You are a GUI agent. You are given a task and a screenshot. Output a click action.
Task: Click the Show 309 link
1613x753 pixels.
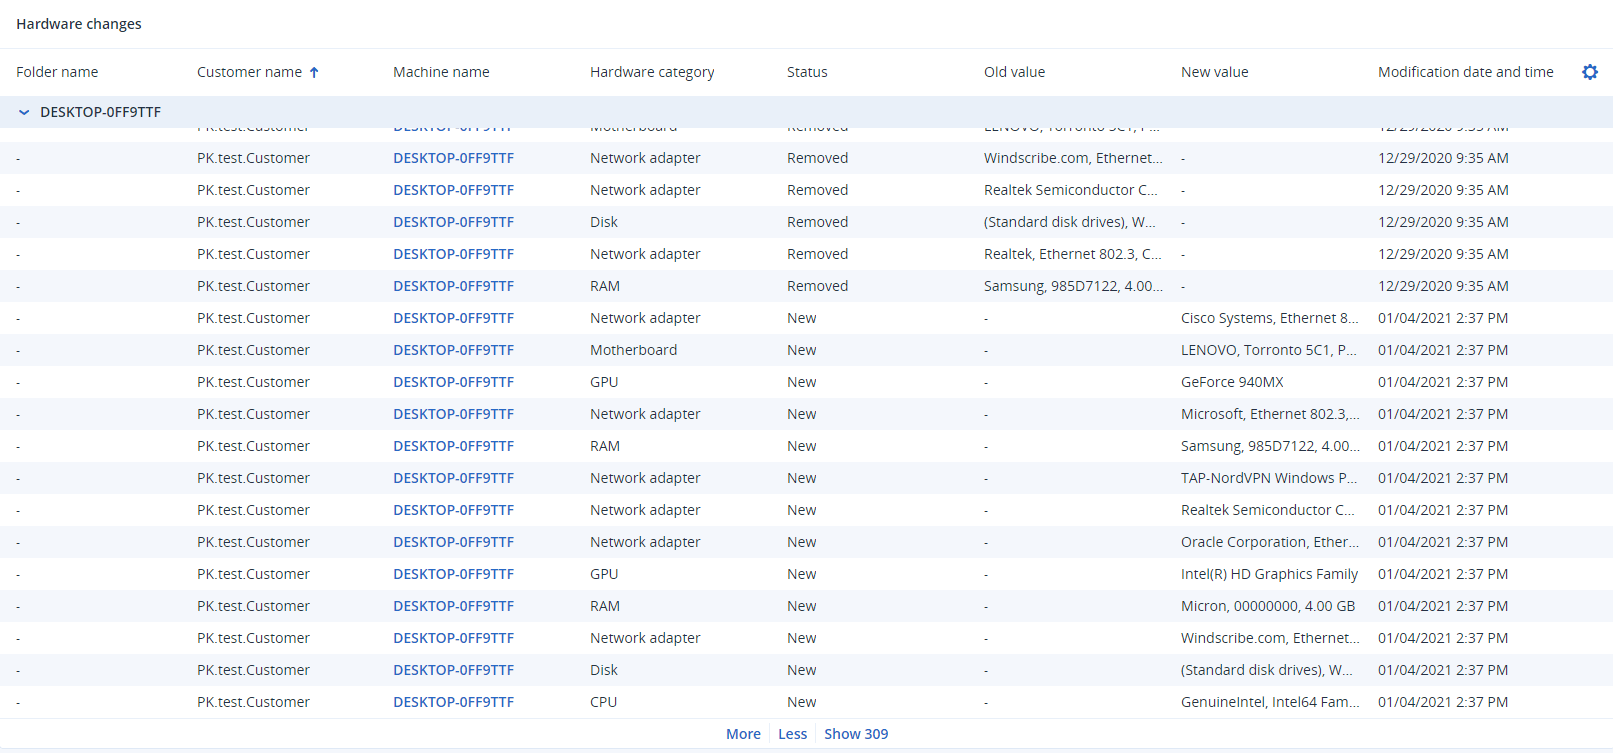coord(855,734)
